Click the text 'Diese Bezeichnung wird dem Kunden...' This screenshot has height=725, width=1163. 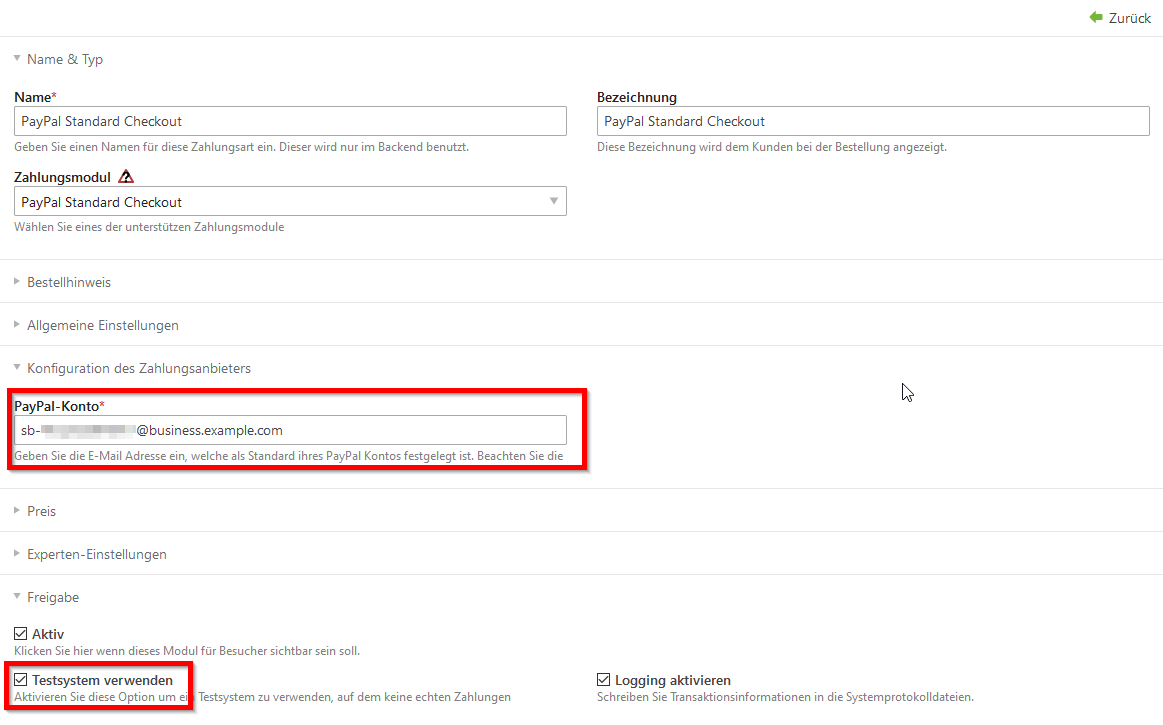[772, 147]
